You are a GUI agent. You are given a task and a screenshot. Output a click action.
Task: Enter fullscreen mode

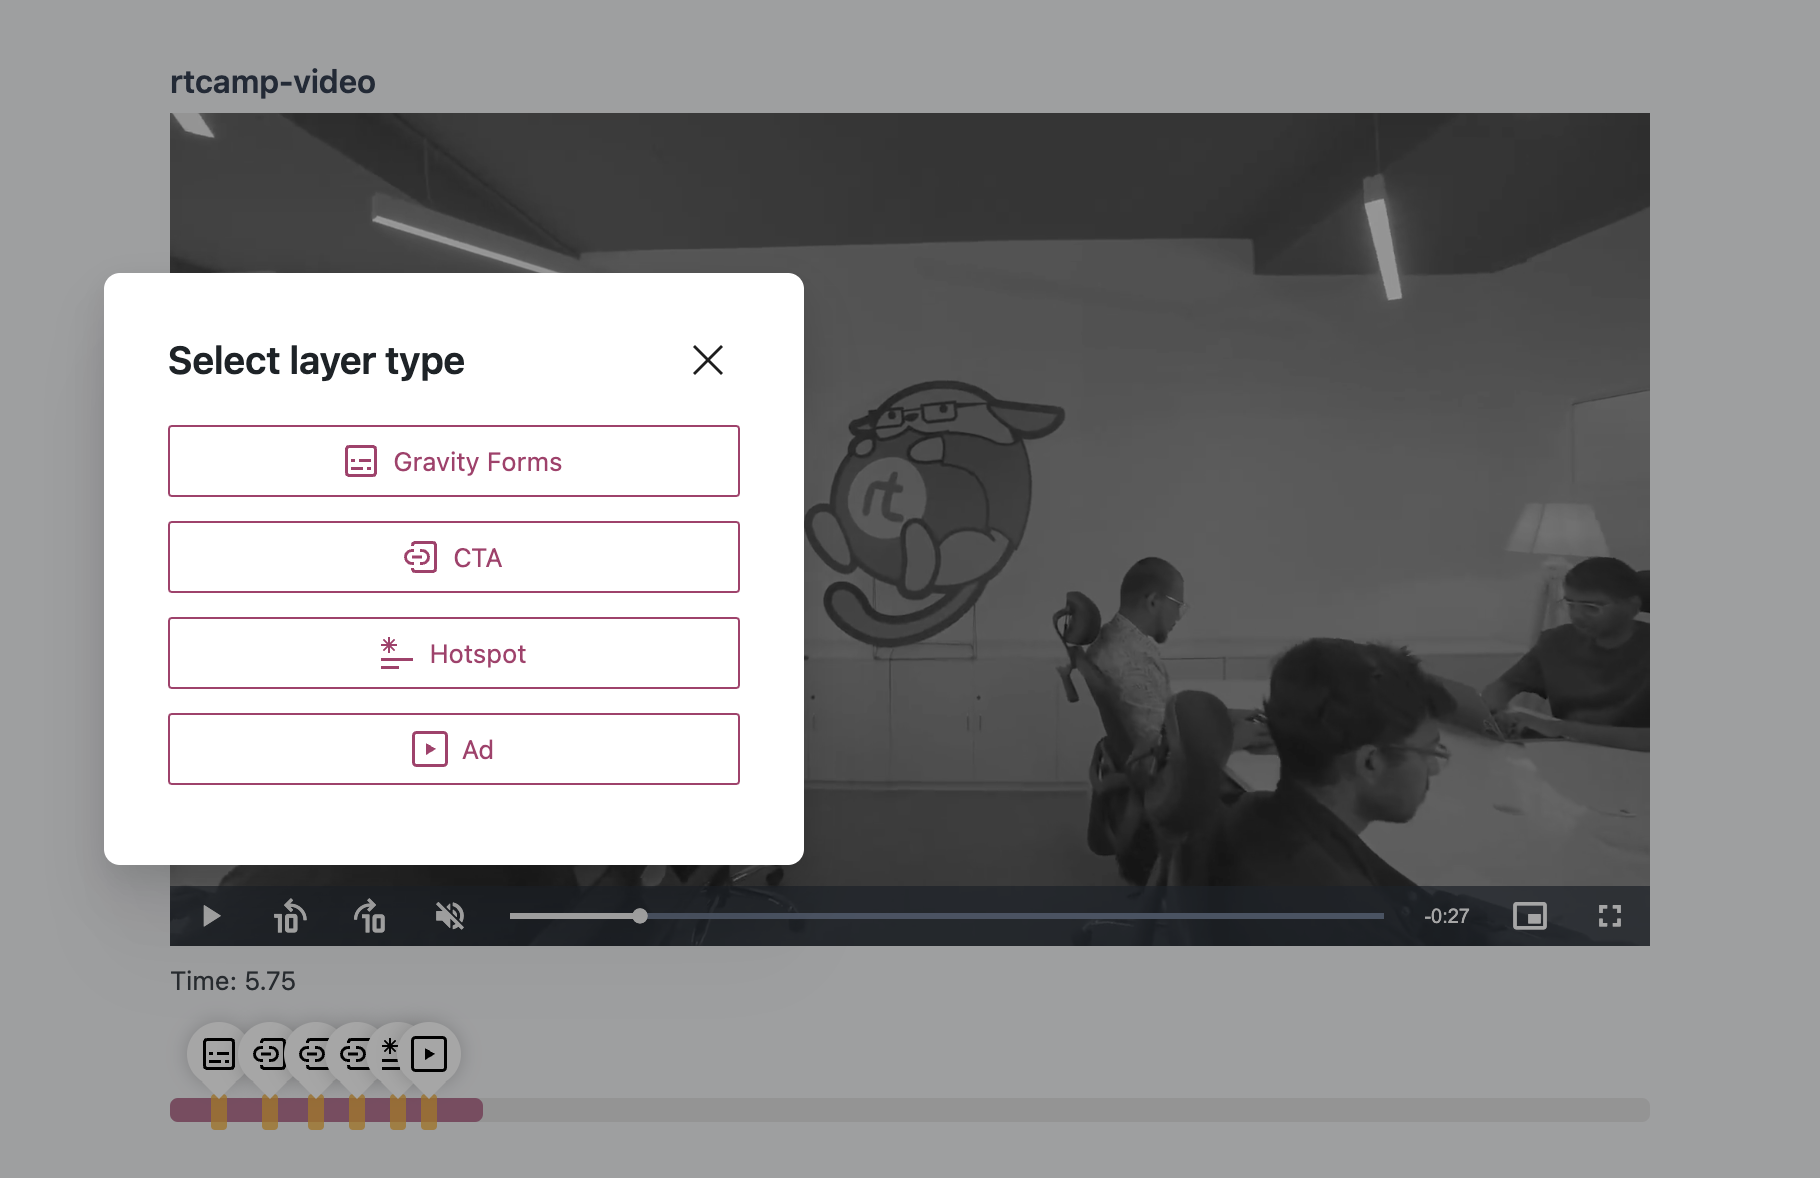1609,915
